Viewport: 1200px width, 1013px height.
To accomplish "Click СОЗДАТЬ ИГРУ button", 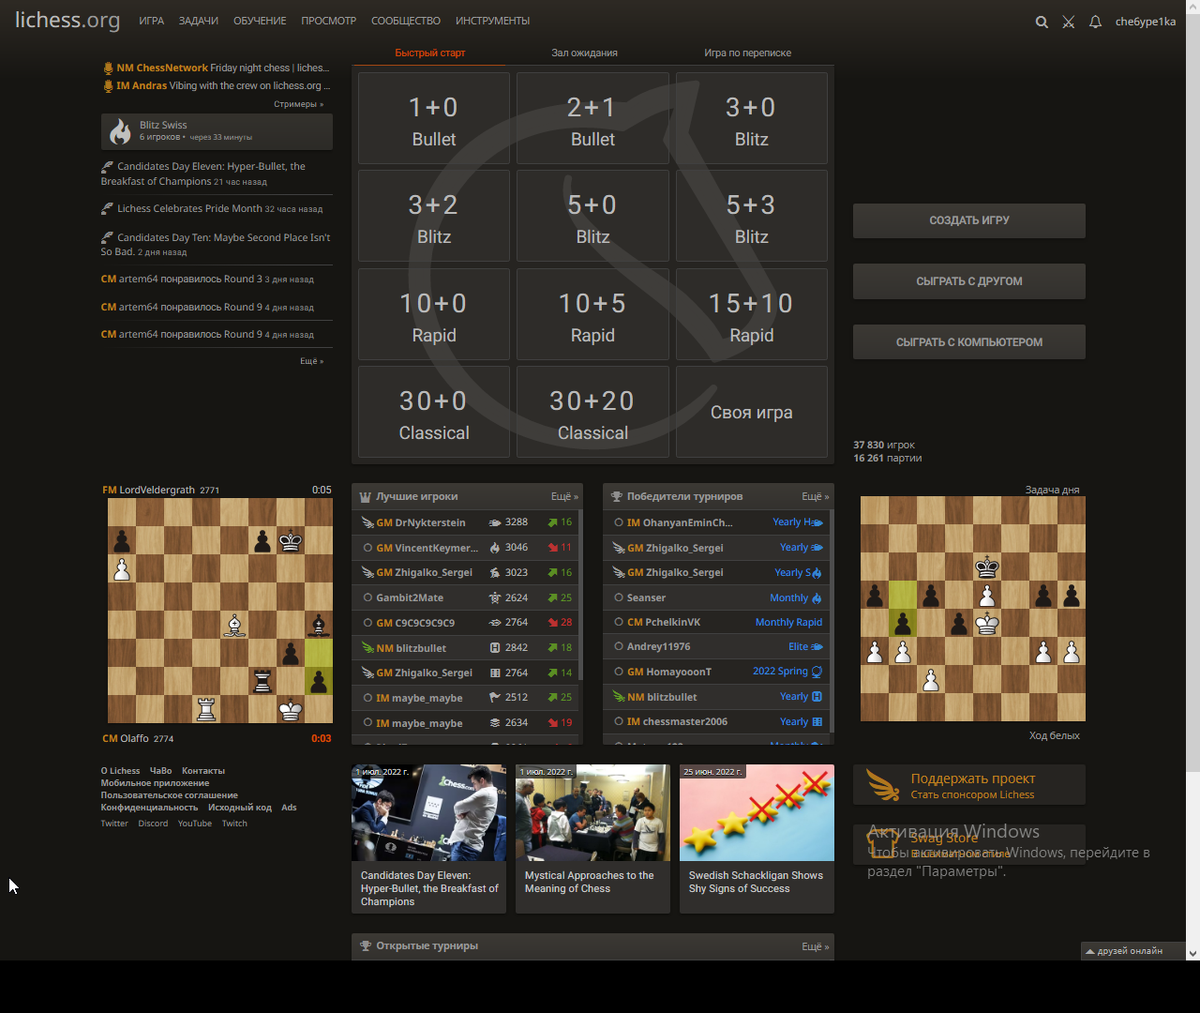I will click(x=969, y=220).
